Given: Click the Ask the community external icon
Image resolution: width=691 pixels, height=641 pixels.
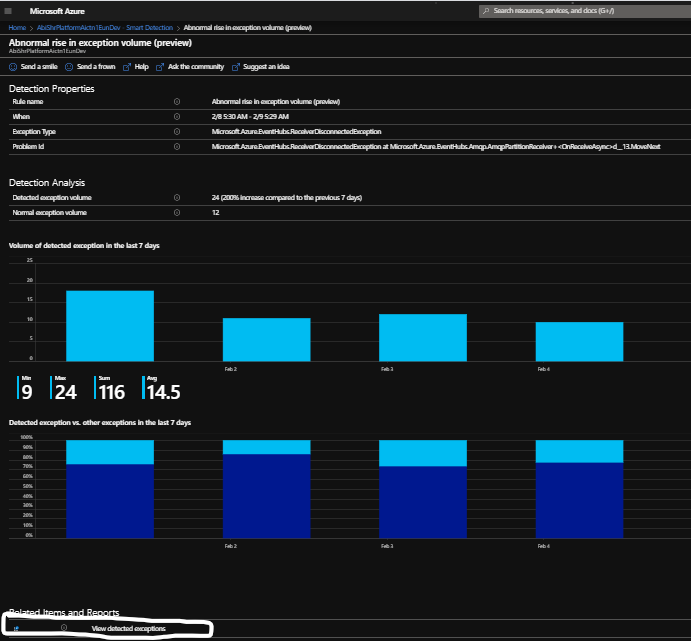Looking at the screenshot, I should pos(160,67).
